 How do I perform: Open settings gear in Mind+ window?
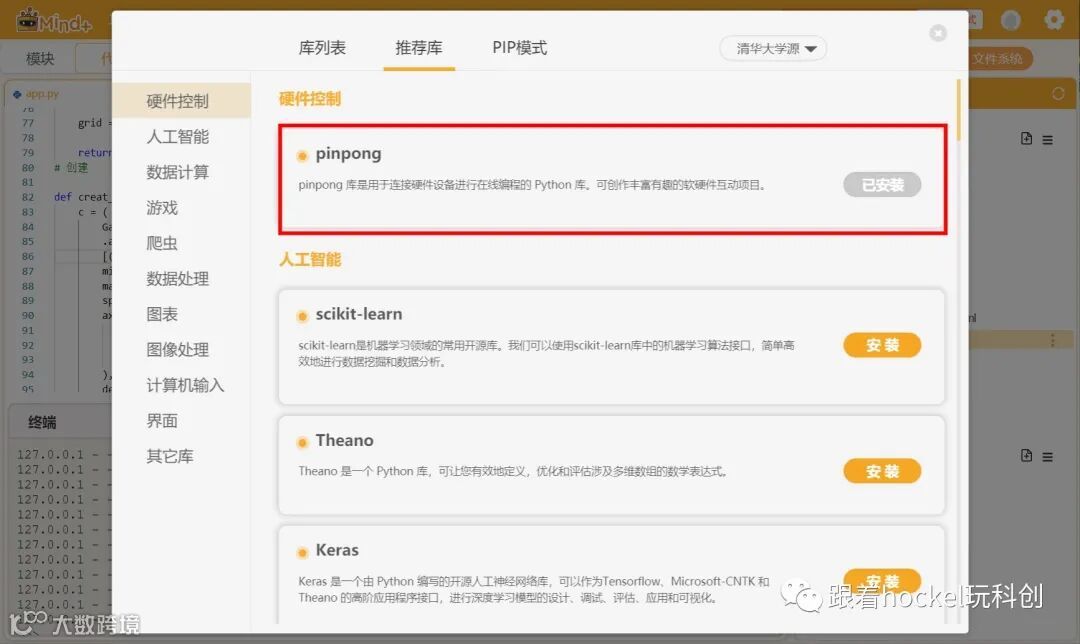[x=1055, y=20]
